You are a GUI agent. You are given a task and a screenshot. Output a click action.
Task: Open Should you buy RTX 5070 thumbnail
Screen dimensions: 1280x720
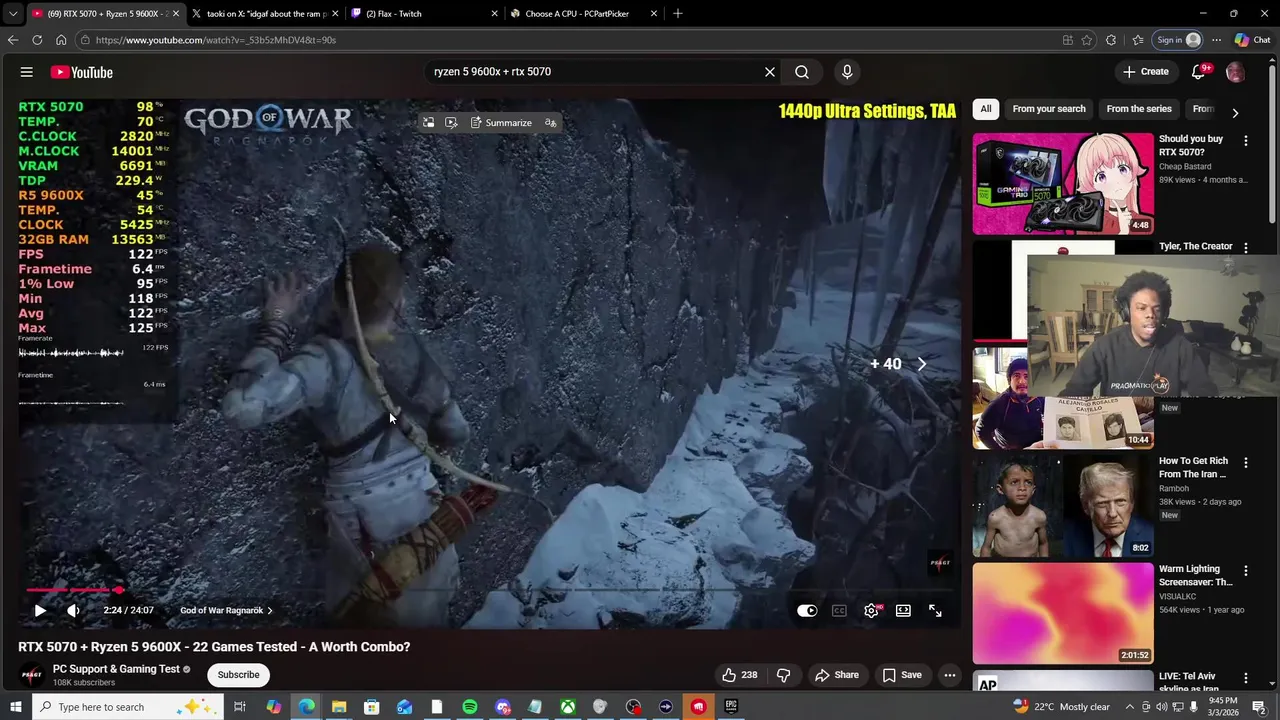coord(1063,184)
